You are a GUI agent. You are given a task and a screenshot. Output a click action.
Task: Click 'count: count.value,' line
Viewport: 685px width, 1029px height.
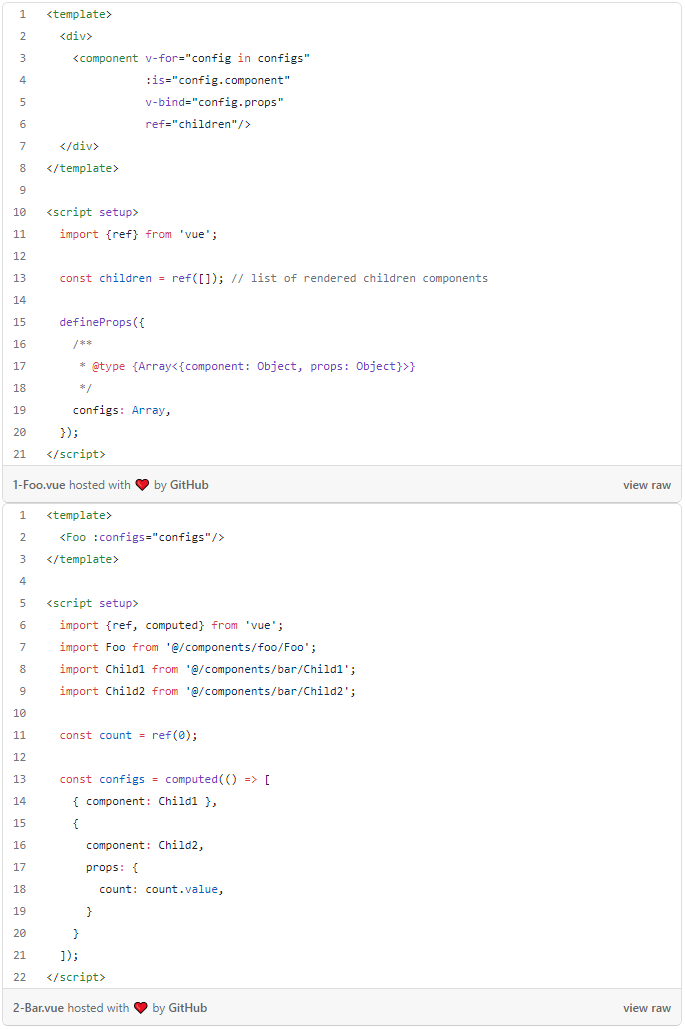point(161,889)
